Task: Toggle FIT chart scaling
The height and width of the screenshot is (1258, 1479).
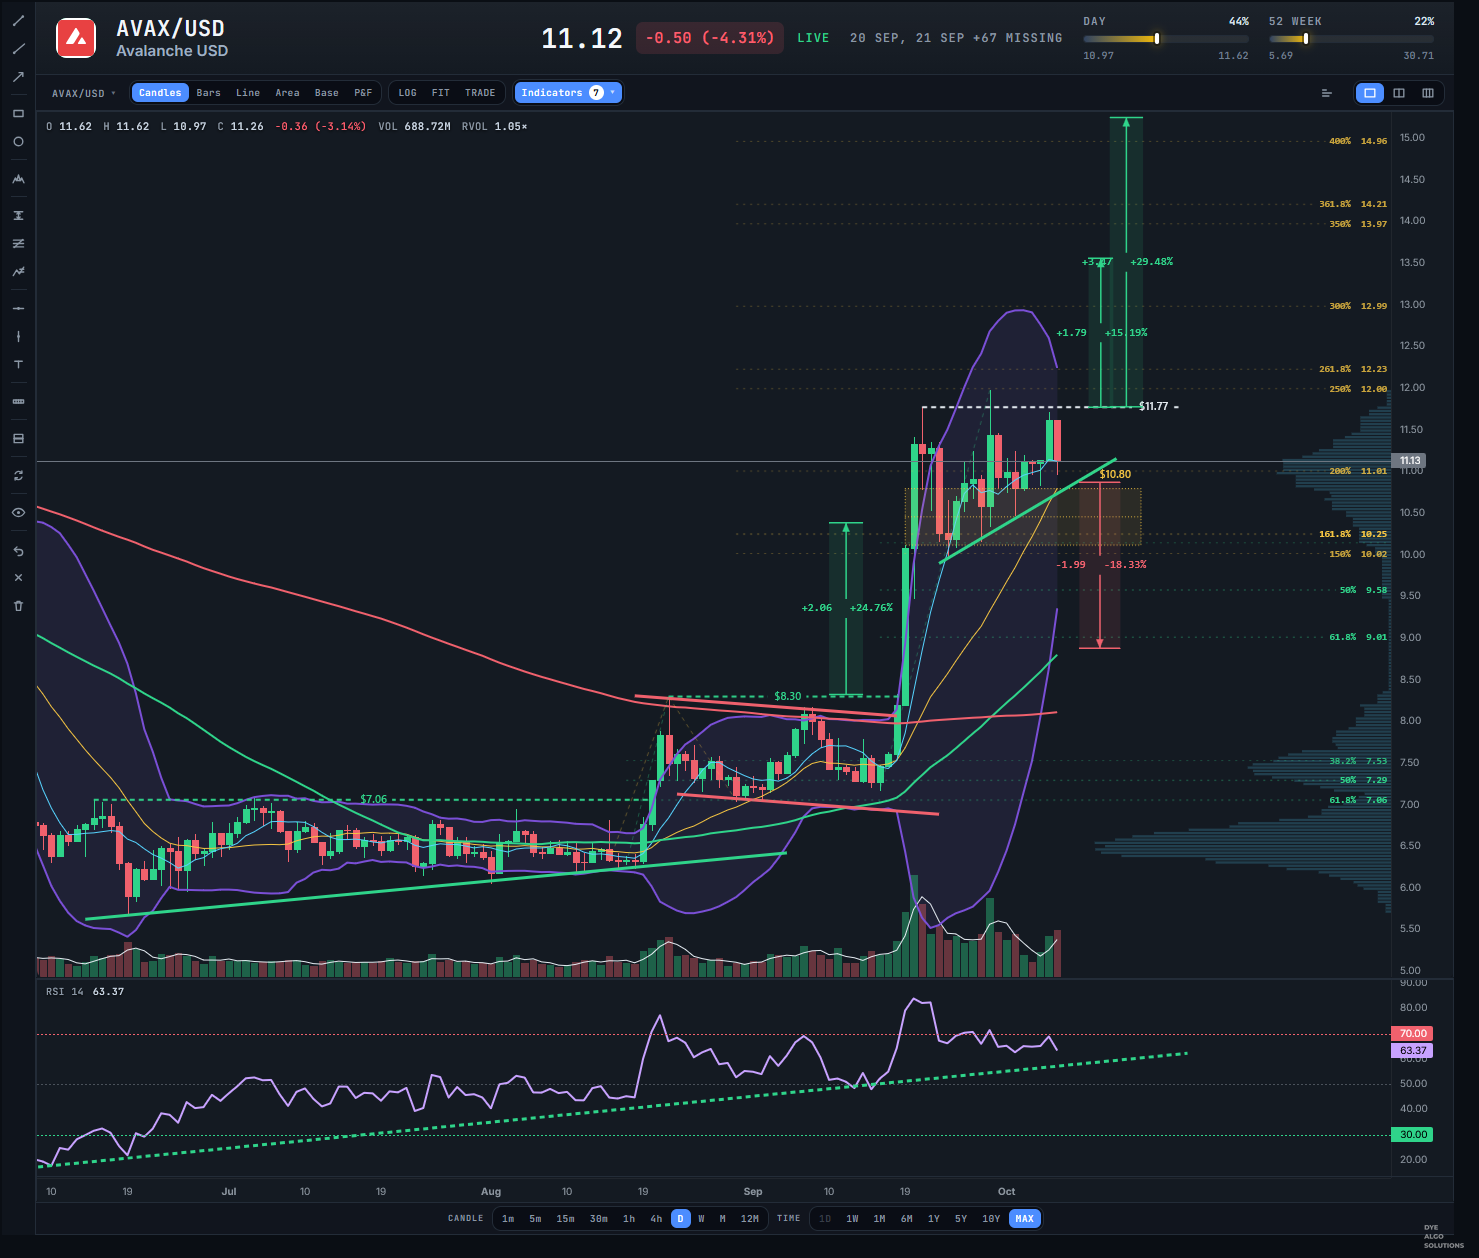Action: point(441,93)
